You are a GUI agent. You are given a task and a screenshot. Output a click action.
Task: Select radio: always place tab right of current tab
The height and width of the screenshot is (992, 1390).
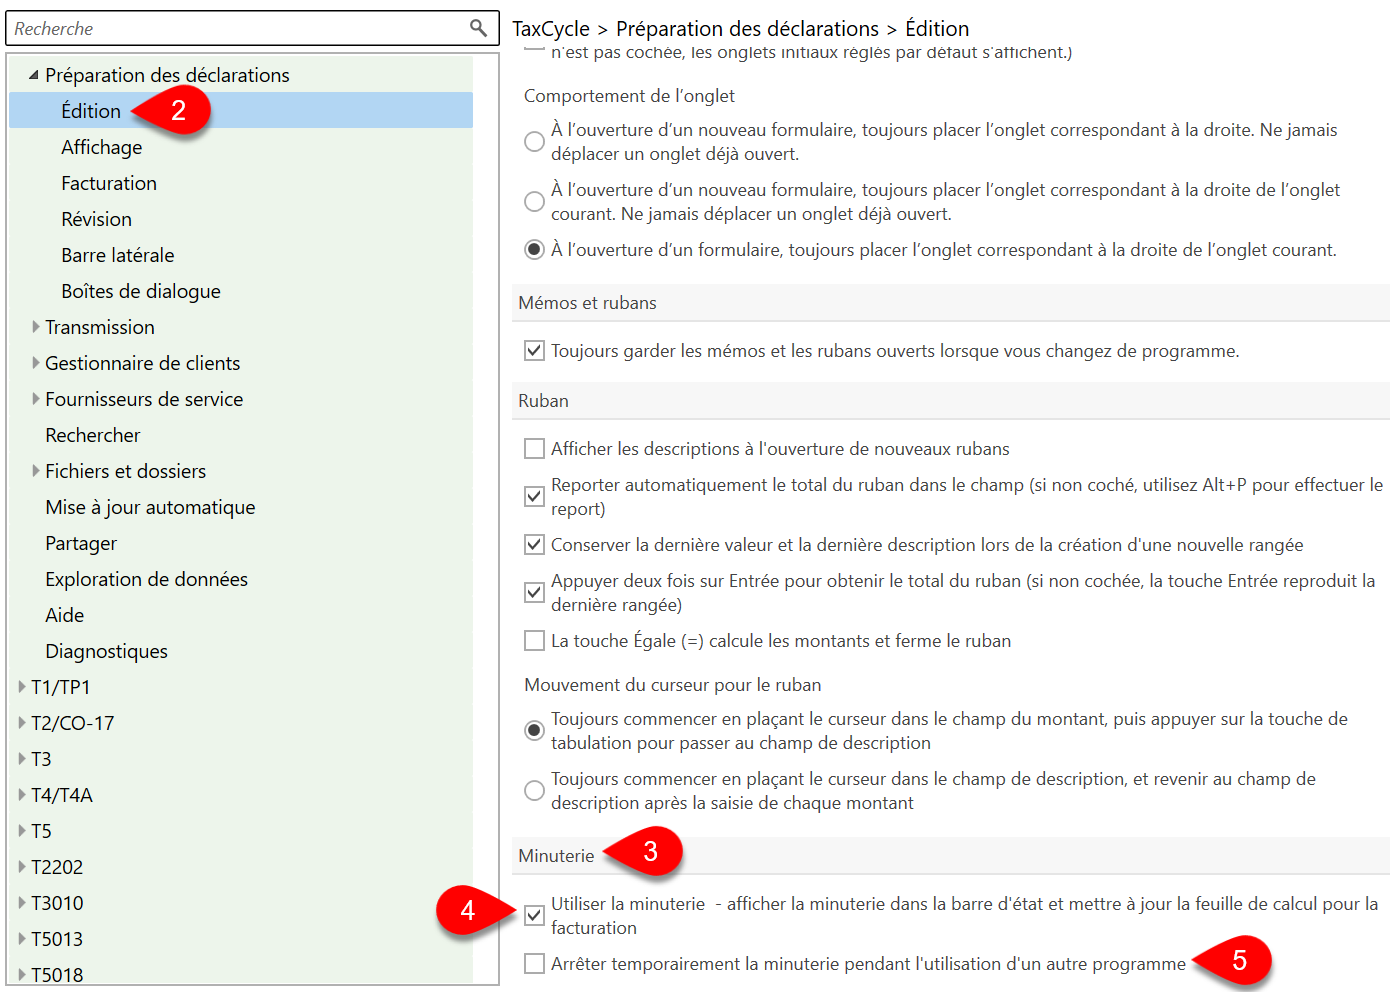coord(535,250)
